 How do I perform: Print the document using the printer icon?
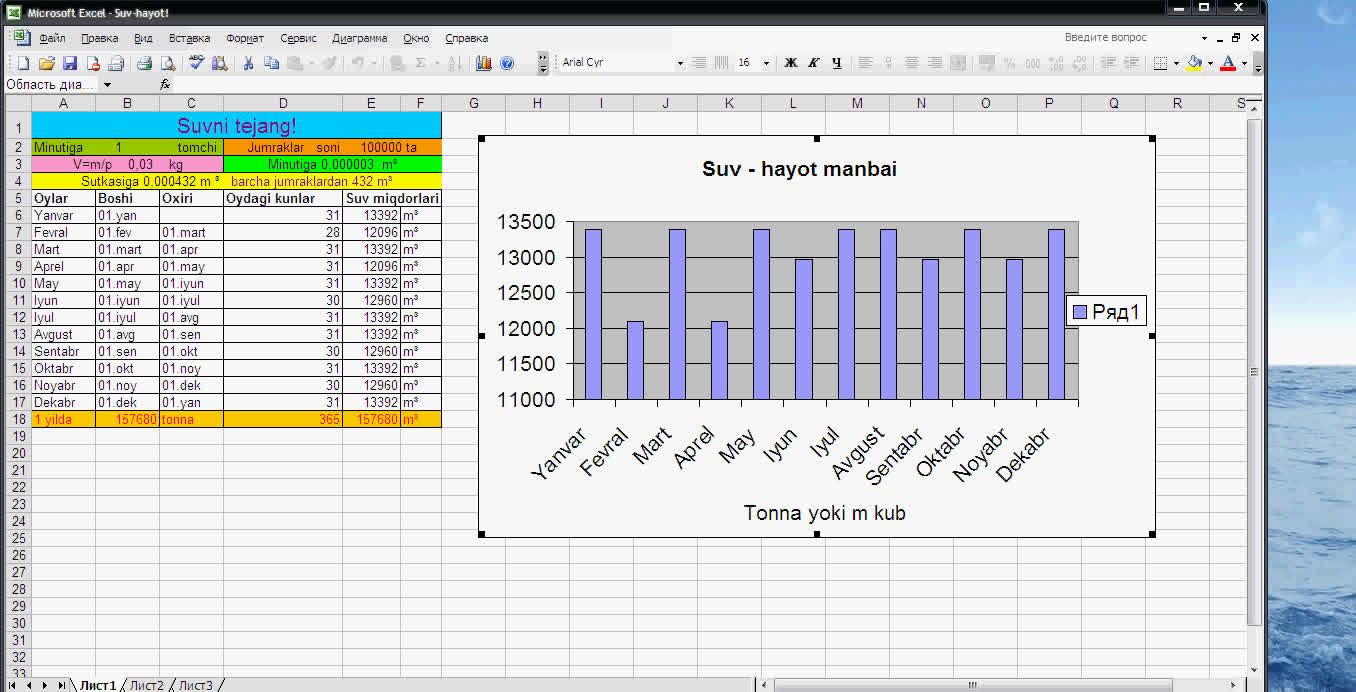click(144, 63)
